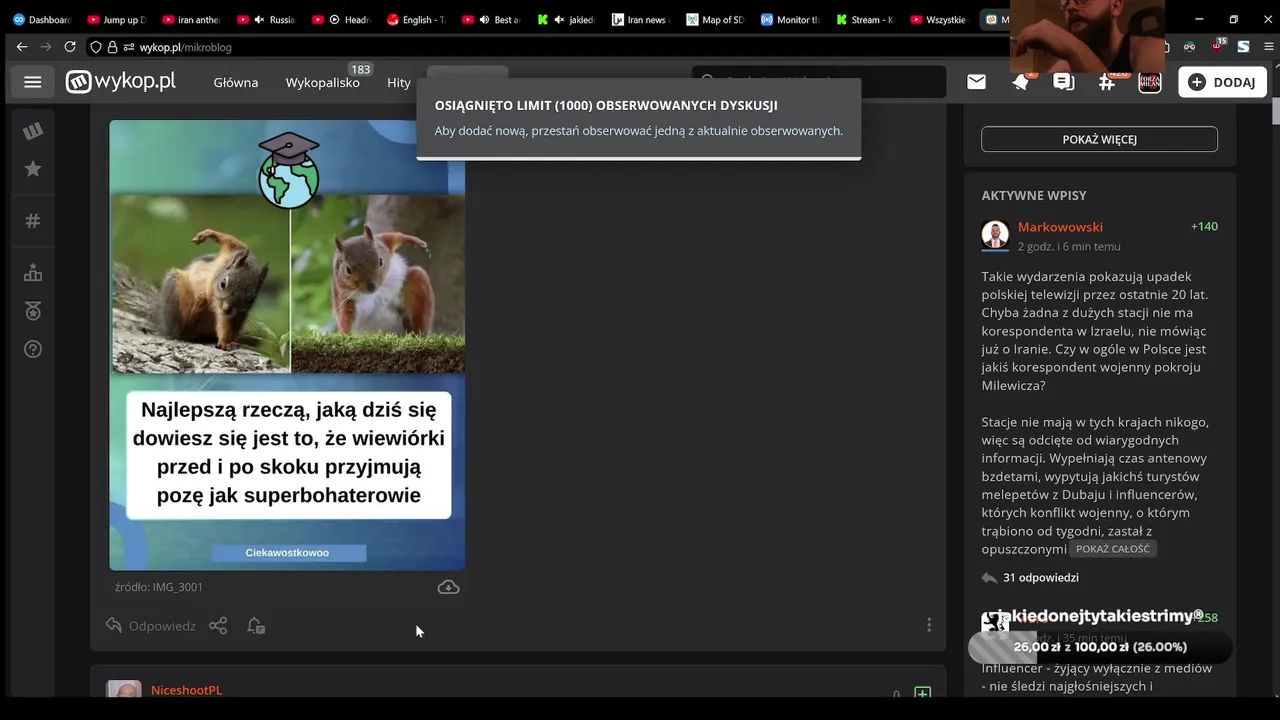Click the DODAJ button
1280x720 pixels.
[1222, 82]
